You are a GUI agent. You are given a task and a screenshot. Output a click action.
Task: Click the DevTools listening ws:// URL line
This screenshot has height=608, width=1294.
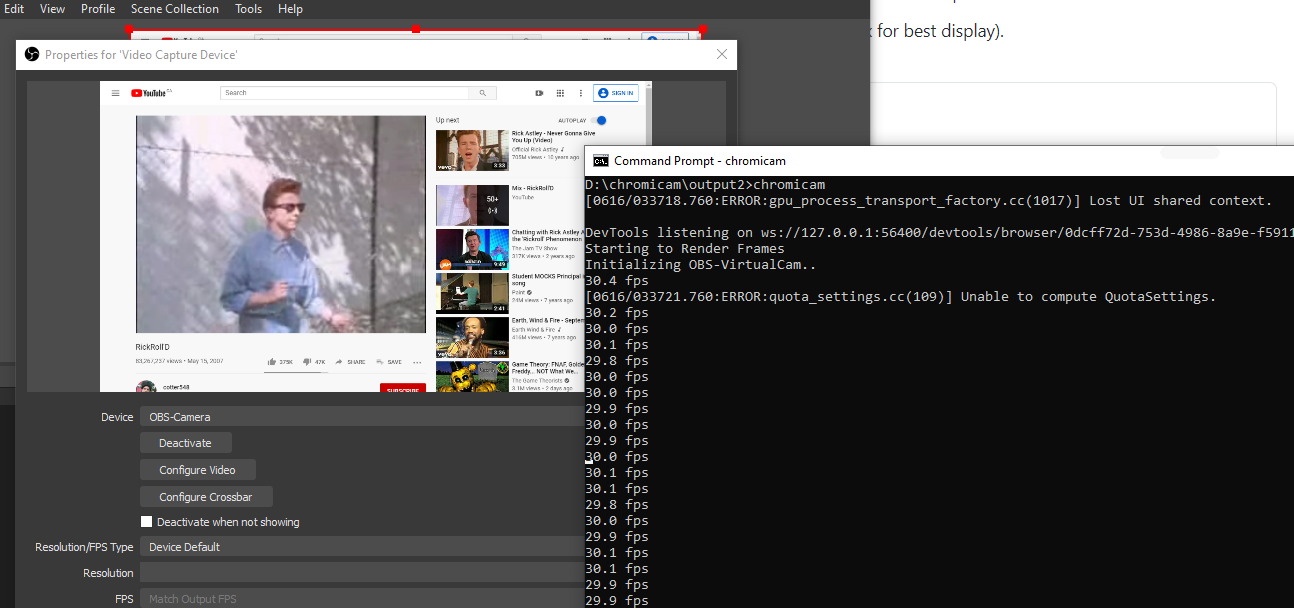click(x=939, y=232)
